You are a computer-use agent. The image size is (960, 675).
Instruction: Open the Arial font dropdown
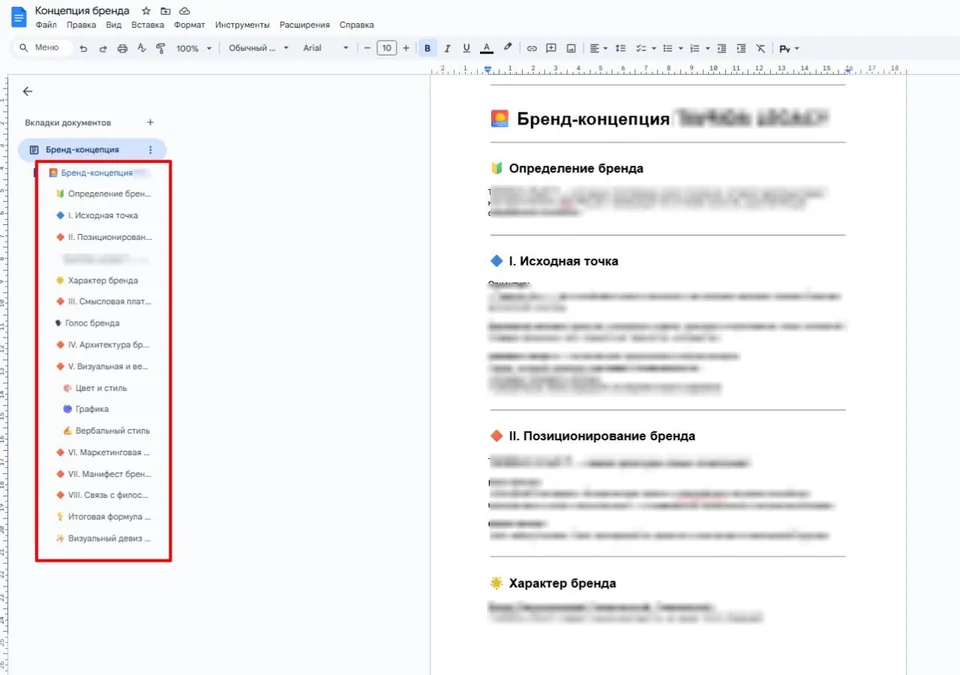[x=326, y=48]
